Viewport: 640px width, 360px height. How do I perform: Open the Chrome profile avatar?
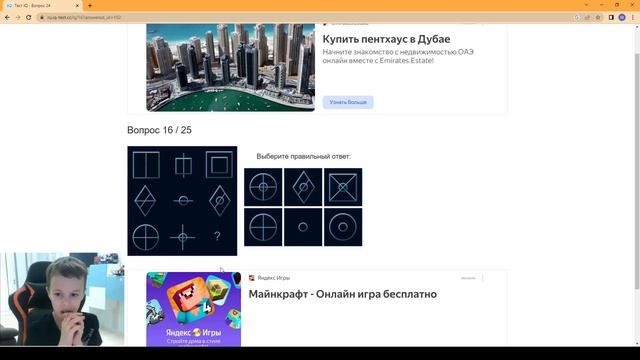point(622,18)
